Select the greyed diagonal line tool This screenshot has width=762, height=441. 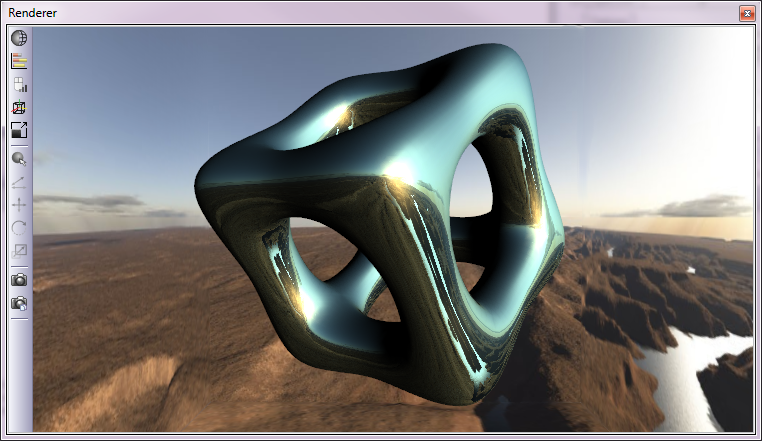click(x=19, y=181)
